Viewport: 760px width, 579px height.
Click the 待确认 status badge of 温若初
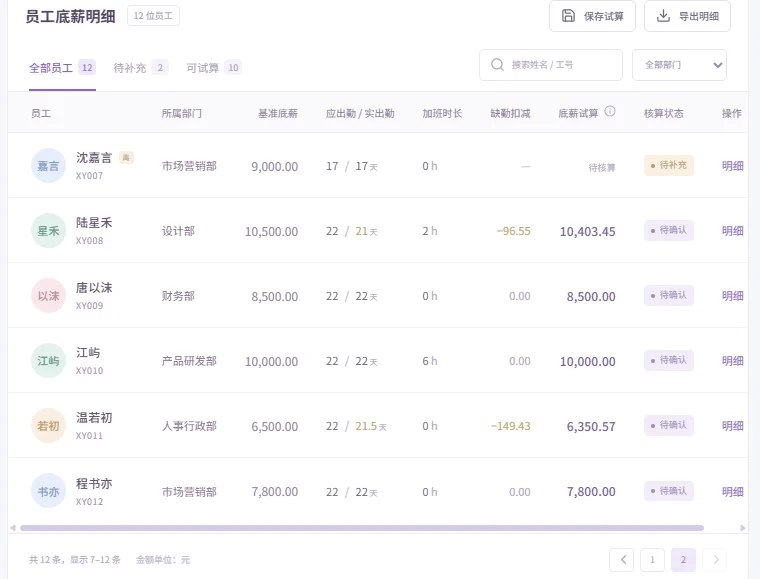point(669,425)
